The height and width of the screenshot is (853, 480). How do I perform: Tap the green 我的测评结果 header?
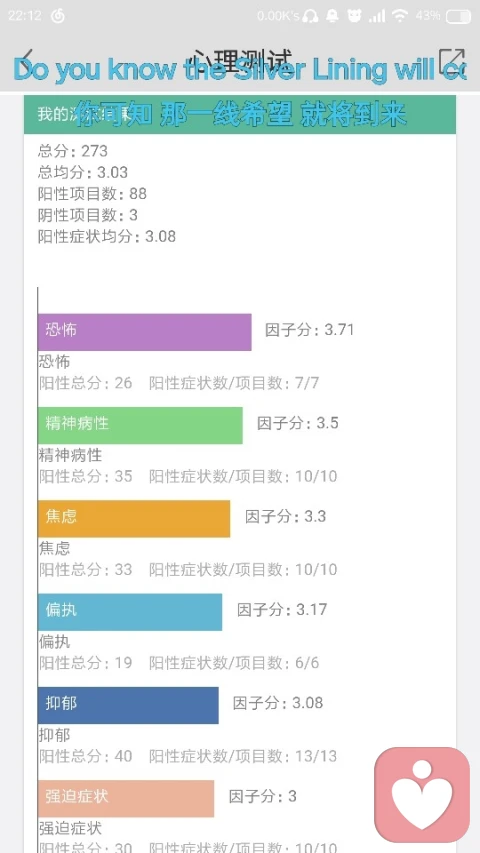pyautogui.click(x=240, y=114)
